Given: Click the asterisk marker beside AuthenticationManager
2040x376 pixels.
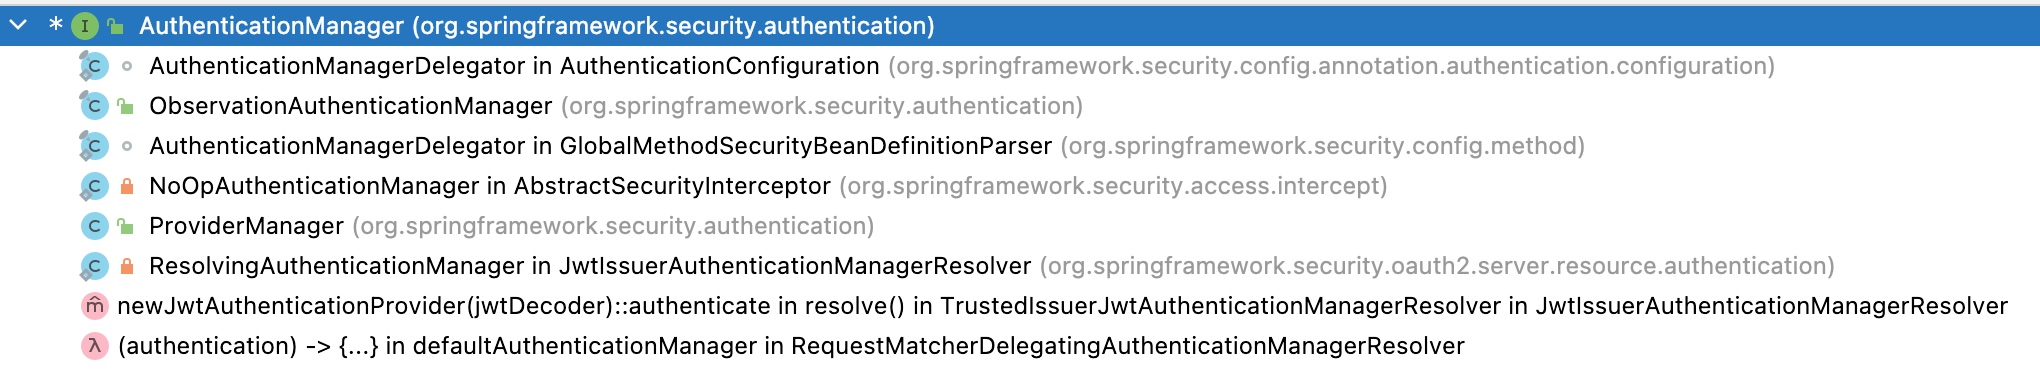Looking at the screenshot, I should coord(56,24).
